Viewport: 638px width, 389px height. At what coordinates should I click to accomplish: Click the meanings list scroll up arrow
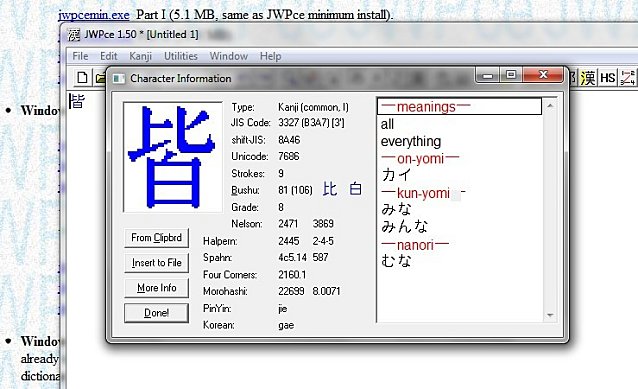pyautogui.click(x=550, y=106)
